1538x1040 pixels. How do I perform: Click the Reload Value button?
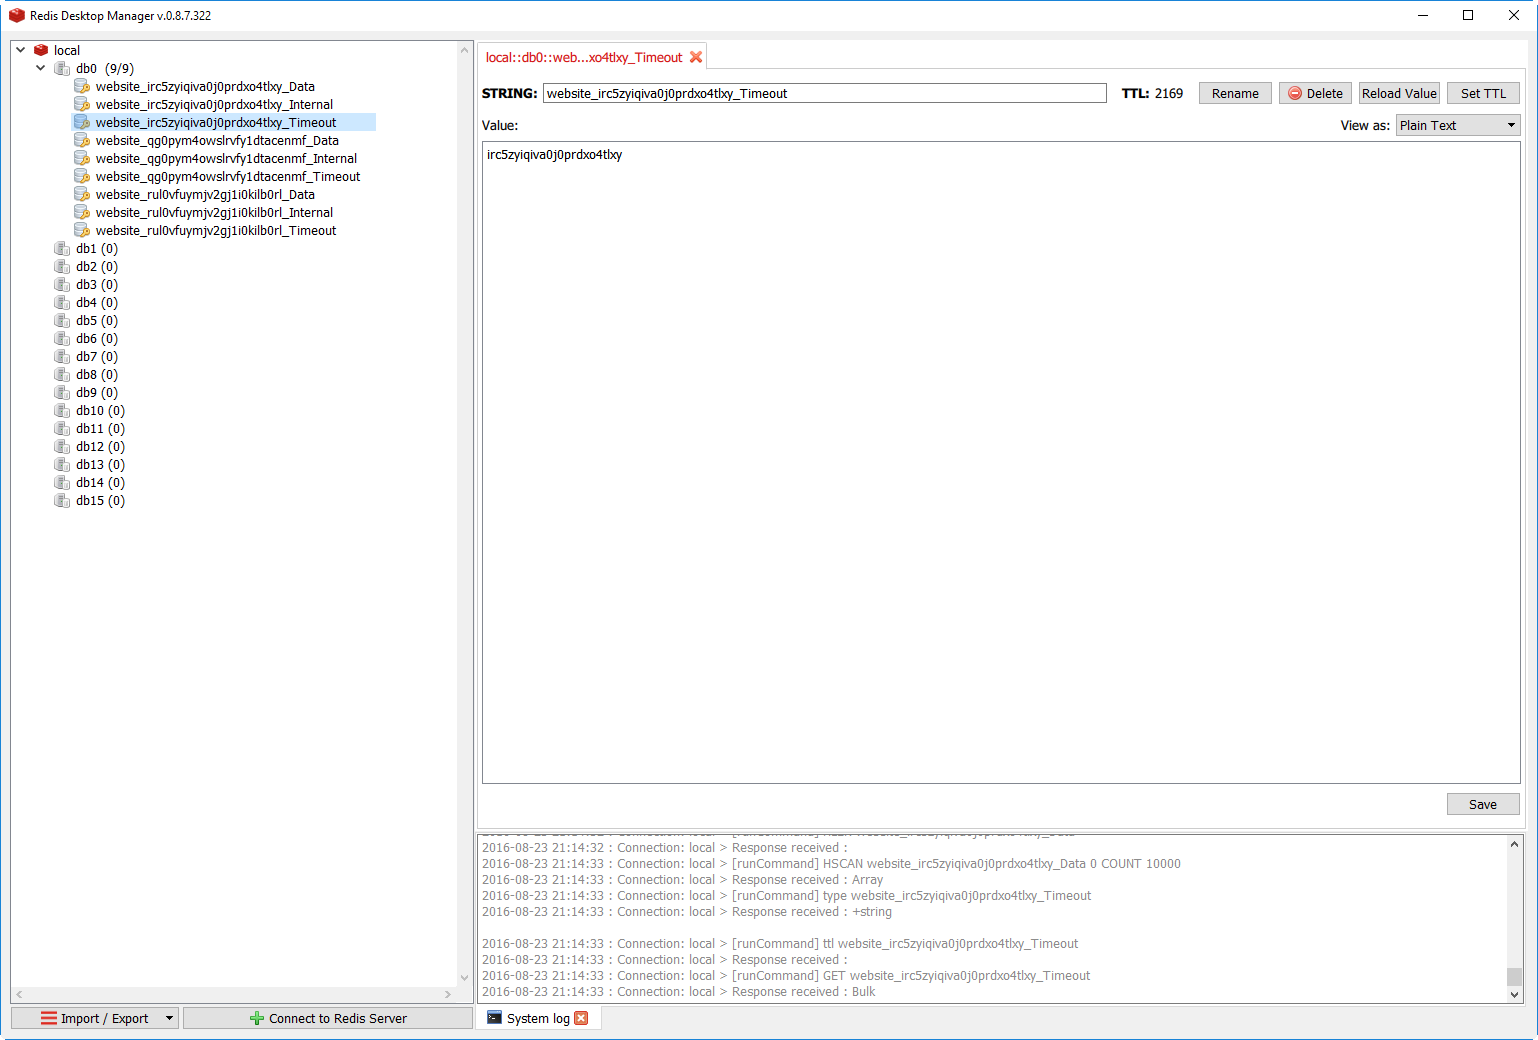tap(1399, 93)
